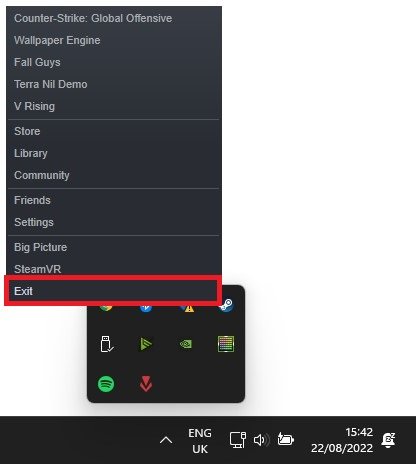Click the battery power taskbar icon

tap(286, 440)
